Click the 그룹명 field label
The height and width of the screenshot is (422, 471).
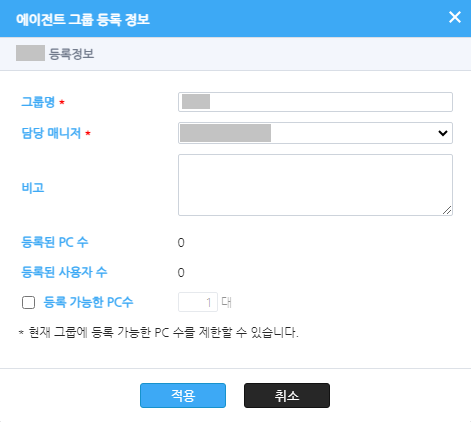pos(38,102)
